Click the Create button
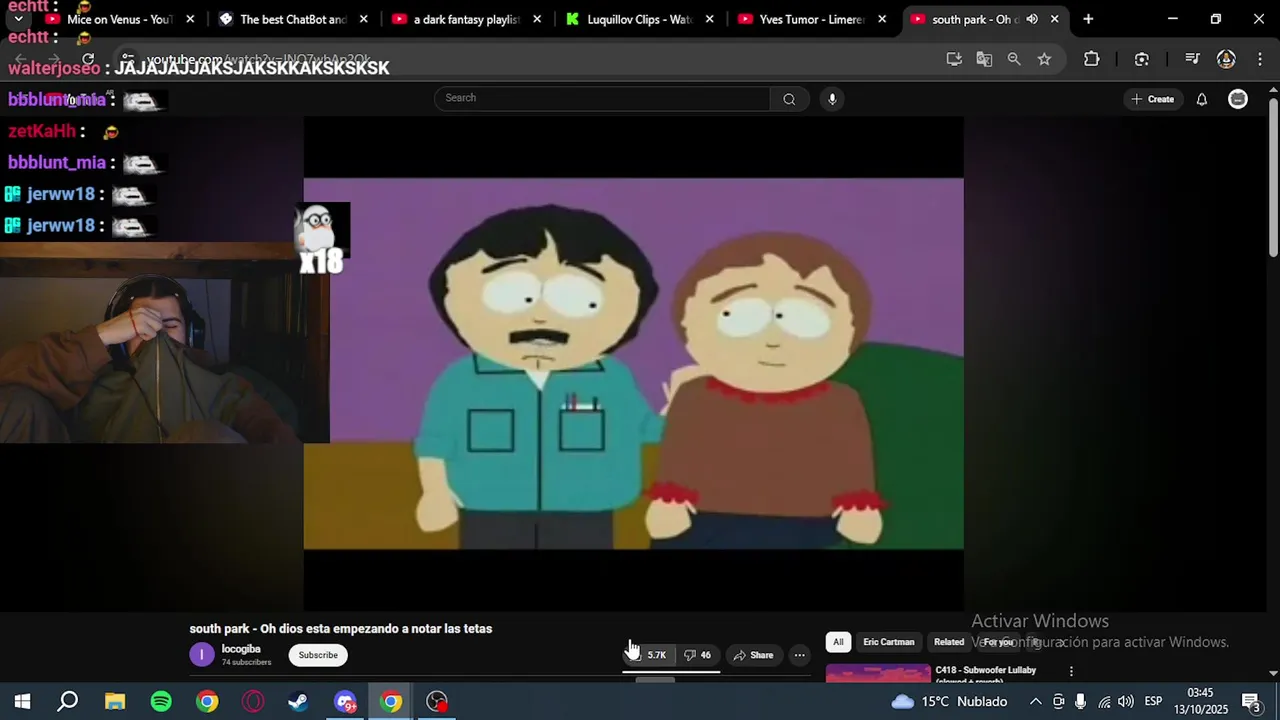 [x=1152, y=99]
